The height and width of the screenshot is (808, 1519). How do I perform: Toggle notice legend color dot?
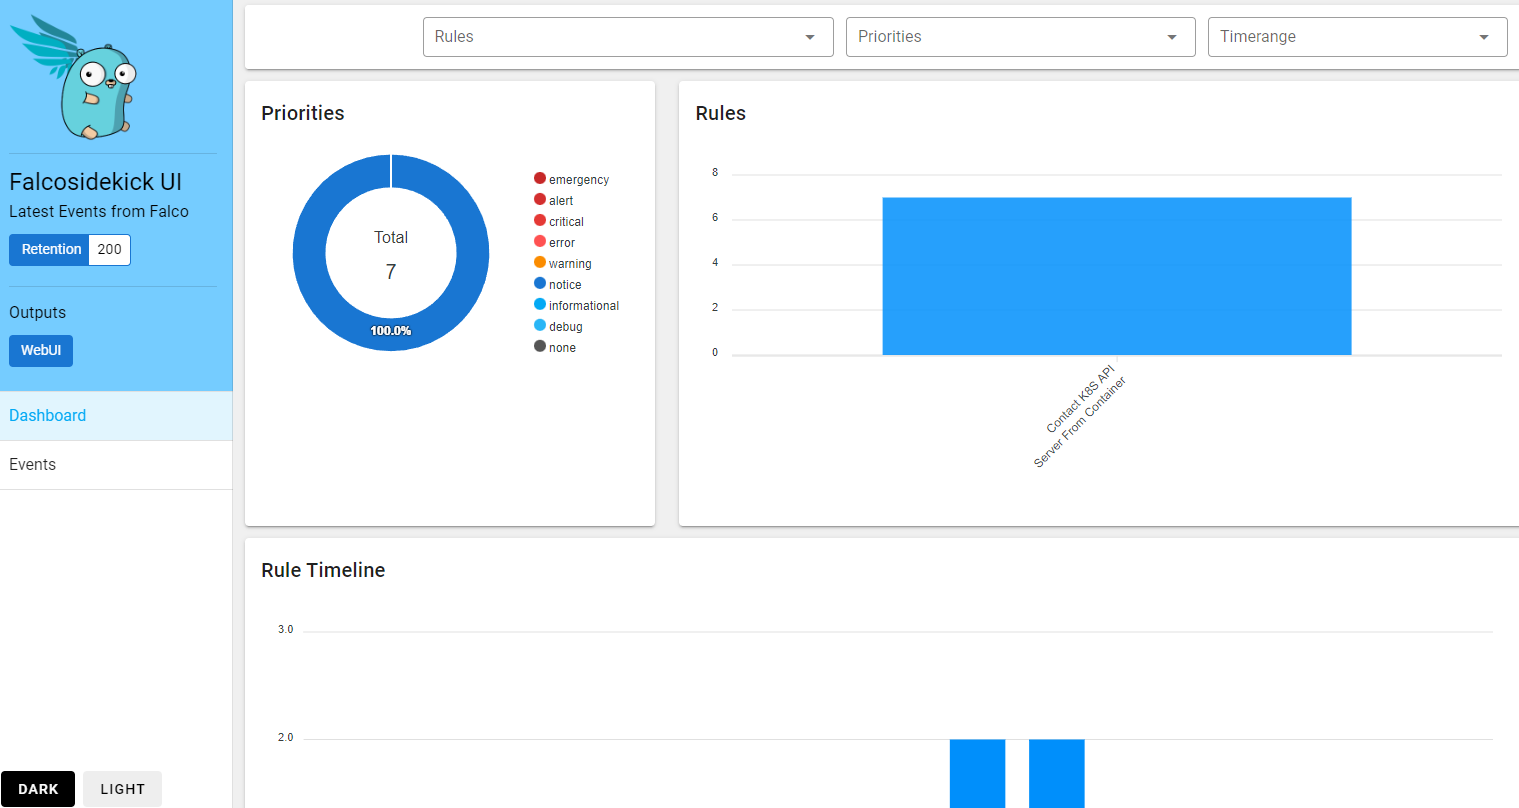click(x=540, y=284)
